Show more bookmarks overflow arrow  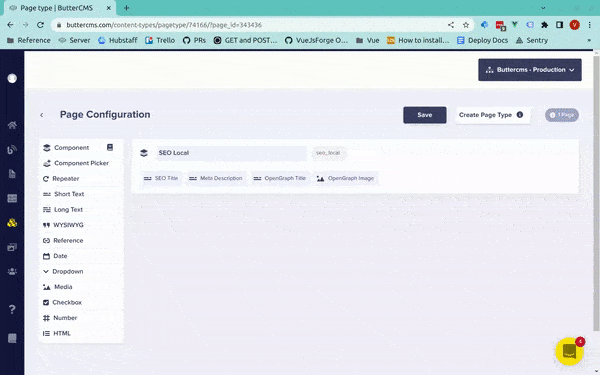[x=589, y=40]
